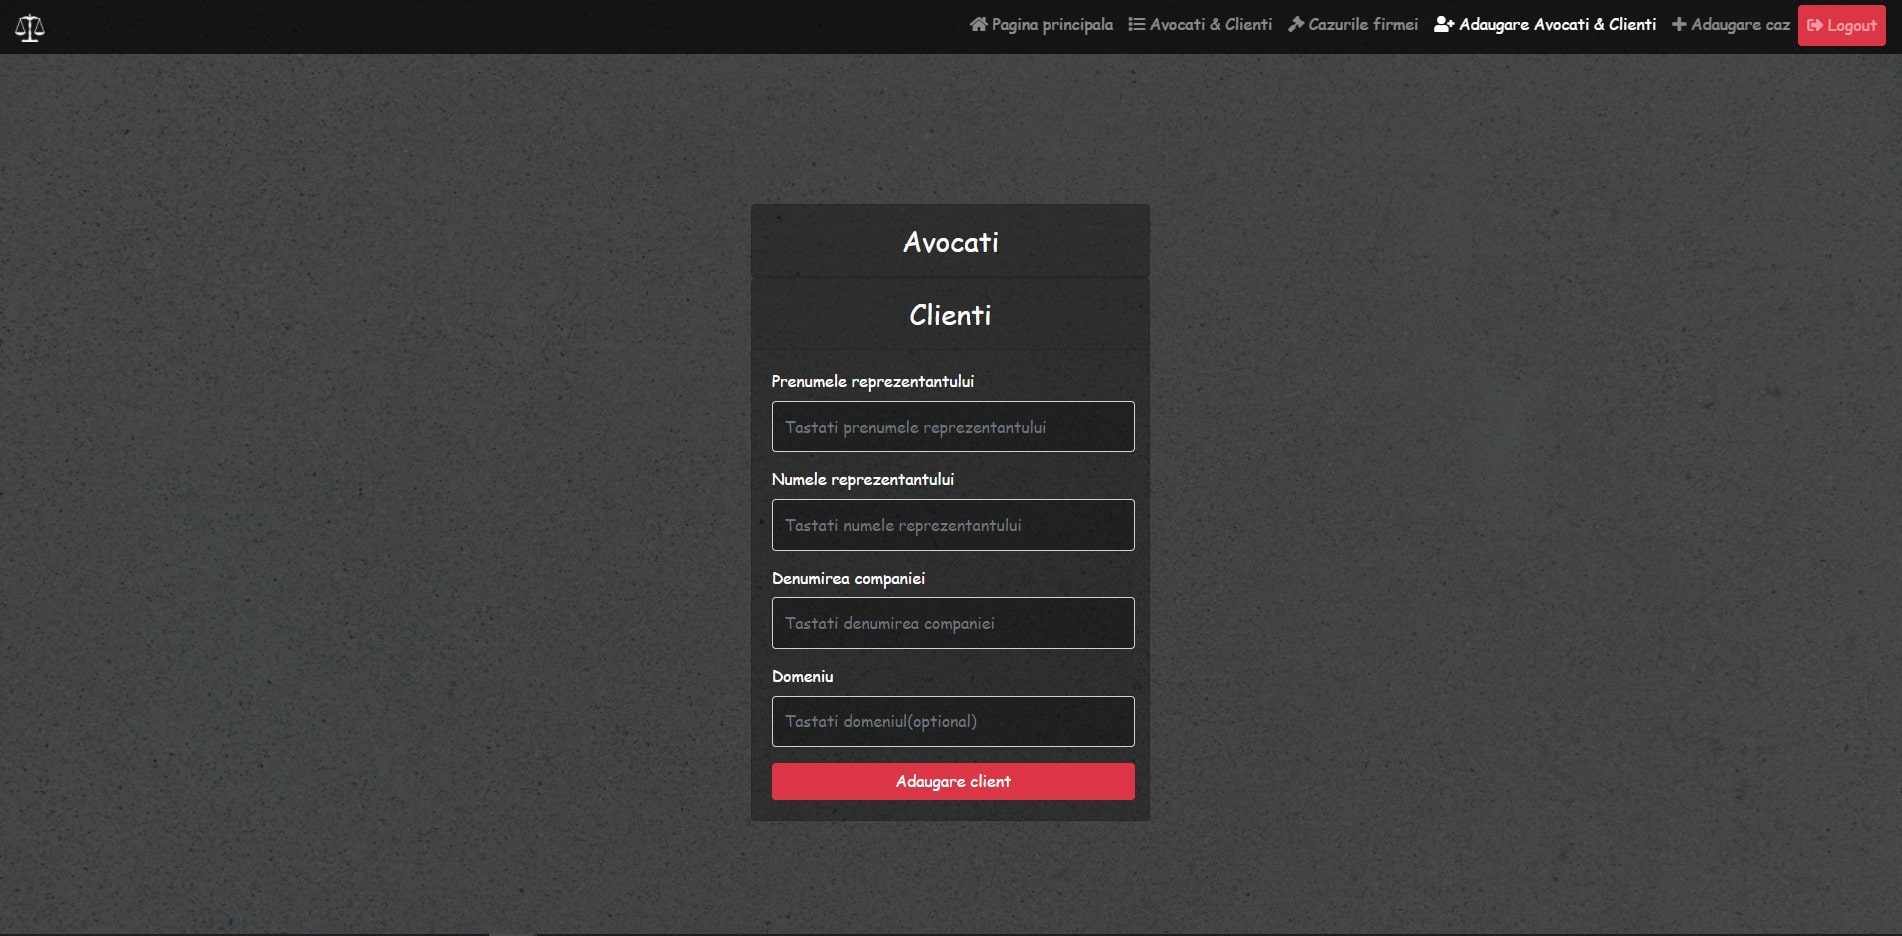Screen dimensions: 1902x936
Task: Click the plus icon beside Adaugare caz
Action: click(1679, 25)
